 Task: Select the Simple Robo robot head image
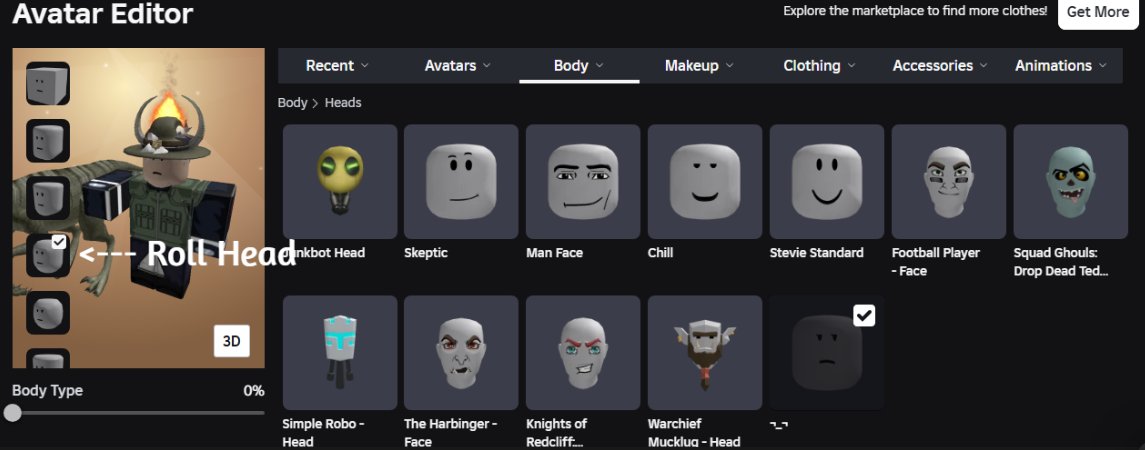[x=340, y=353]
